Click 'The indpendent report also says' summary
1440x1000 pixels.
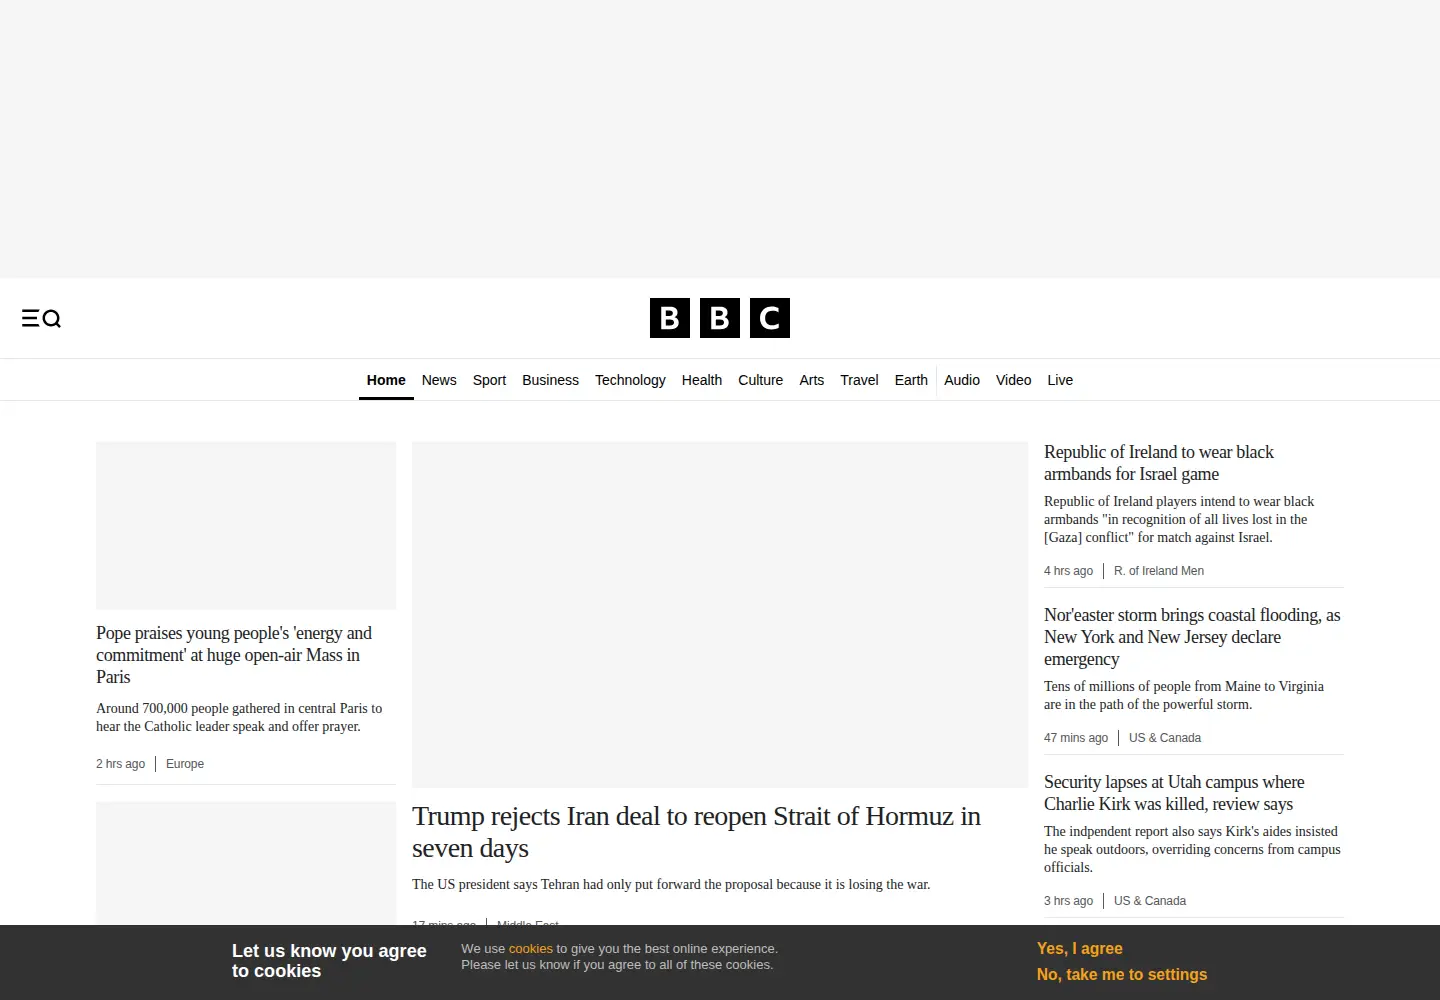(x=1192, y=849)
